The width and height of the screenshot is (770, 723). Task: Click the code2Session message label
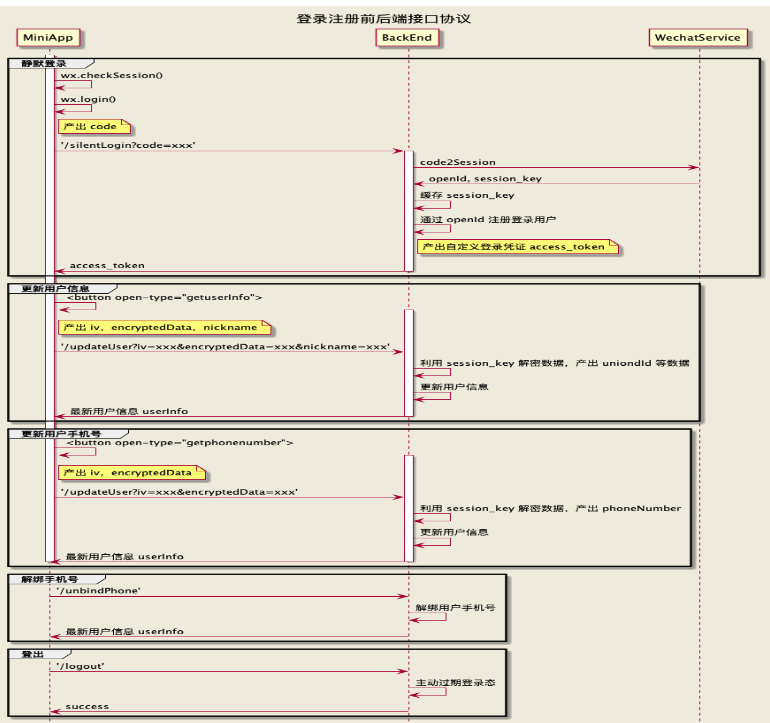[458, 162]
